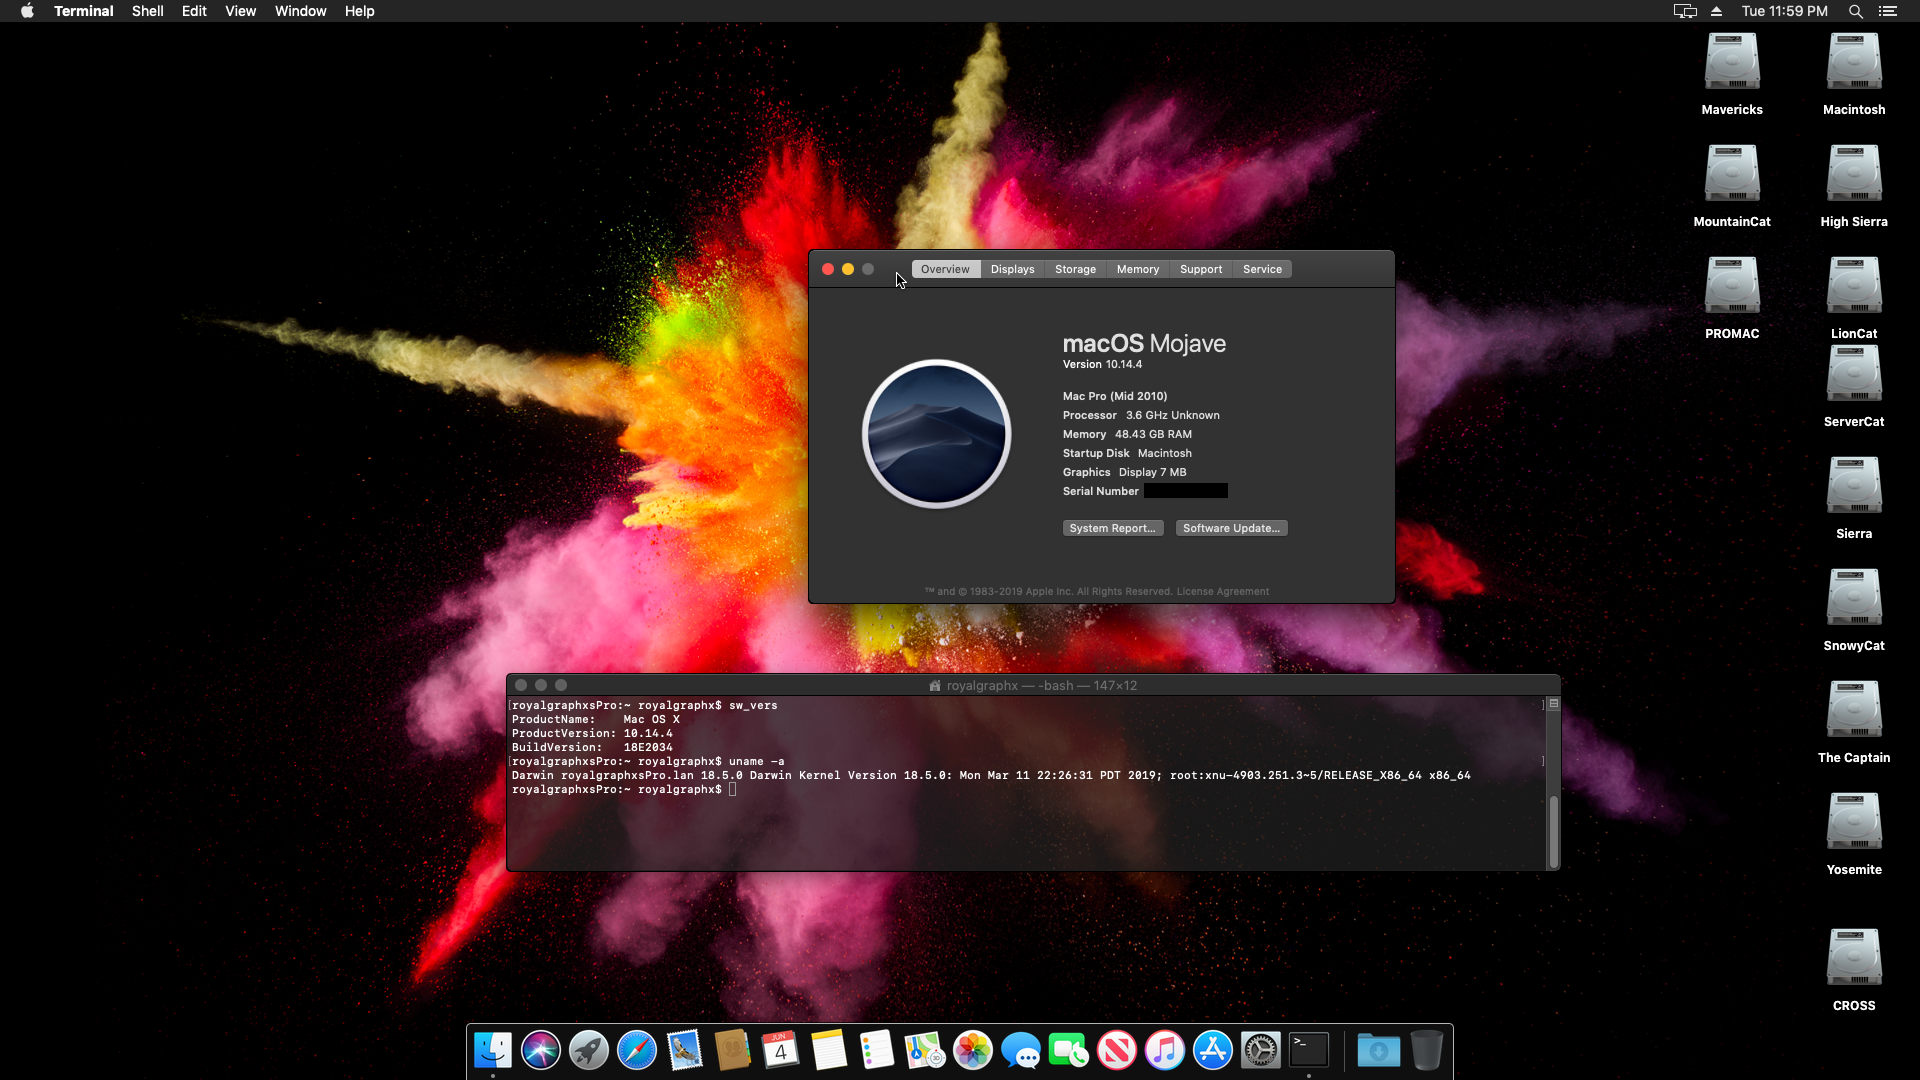Select the MountainCat drive icon
The height and width of the screenshot is (1080, 1920).
[x=1732, y=174]
